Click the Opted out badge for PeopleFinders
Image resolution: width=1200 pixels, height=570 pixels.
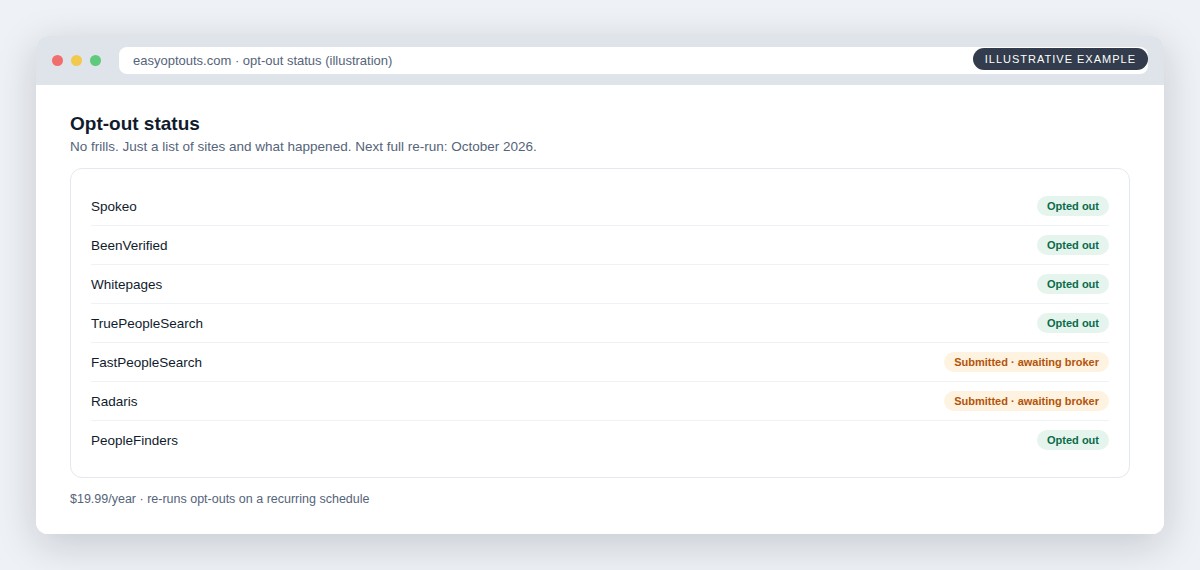(x=1073, y=440)
